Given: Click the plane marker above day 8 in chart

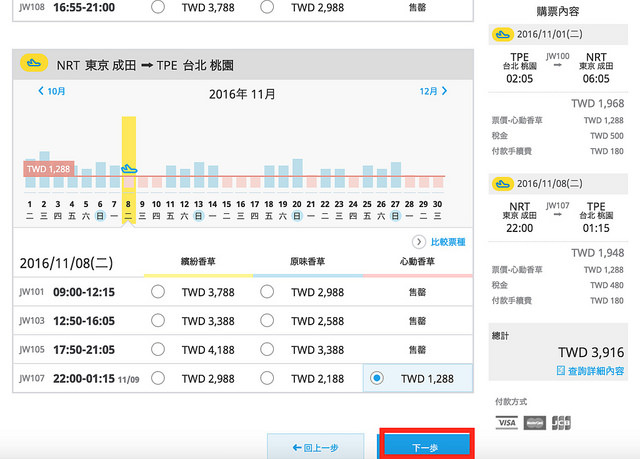Looking at the screenshot, I should point(128,168).
